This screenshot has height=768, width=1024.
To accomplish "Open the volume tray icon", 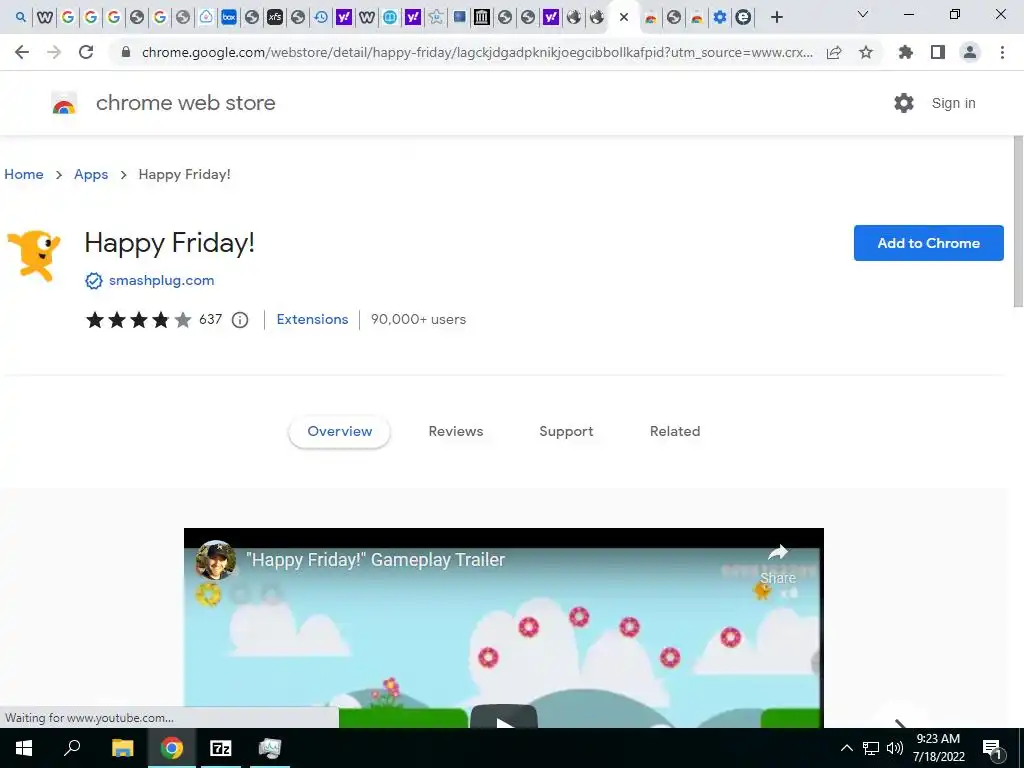I will tap(895, 748).
